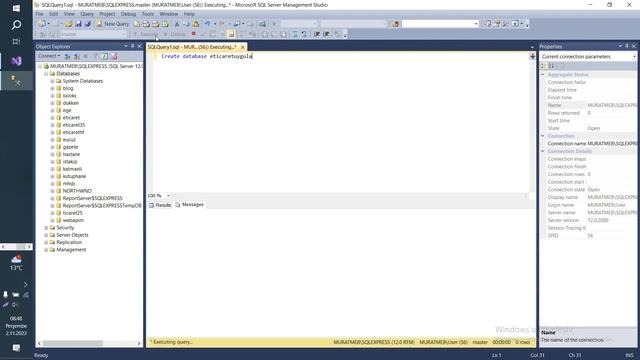Click the Save icon in the toolbar

tap(78, 24)
